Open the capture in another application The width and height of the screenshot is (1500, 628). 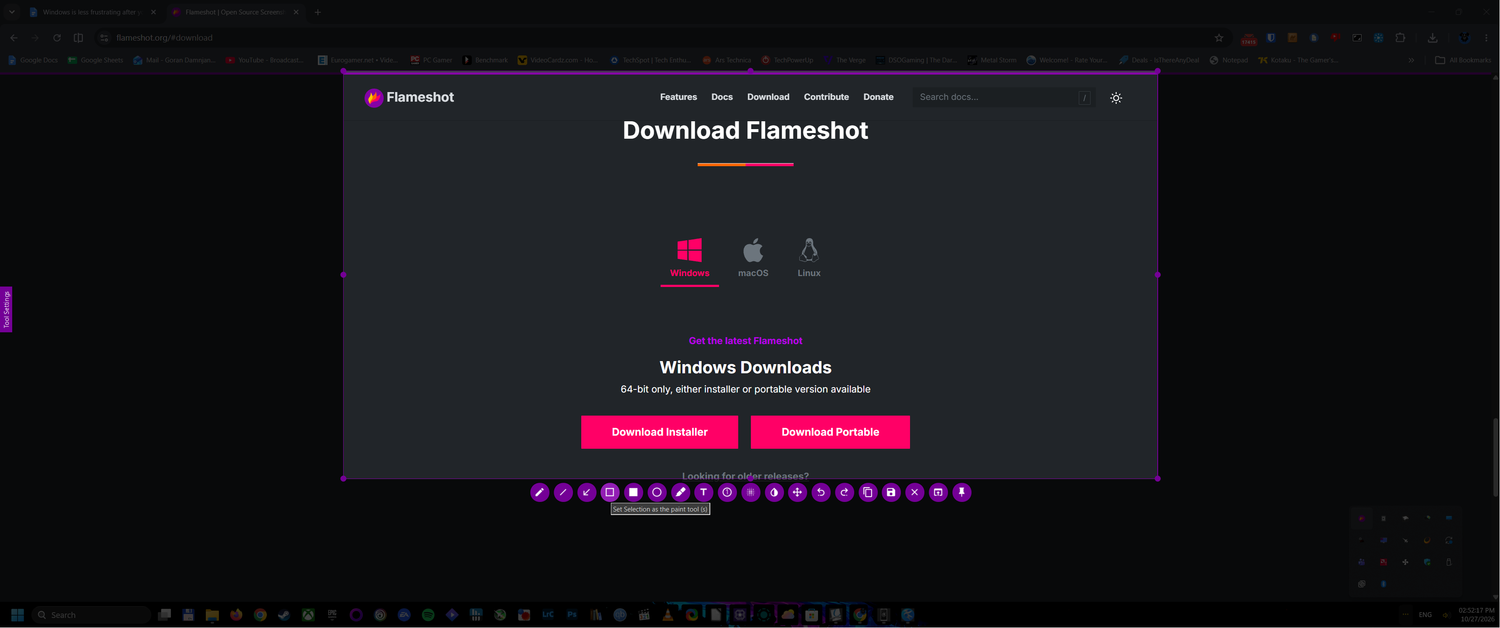(x=938, y=492)
